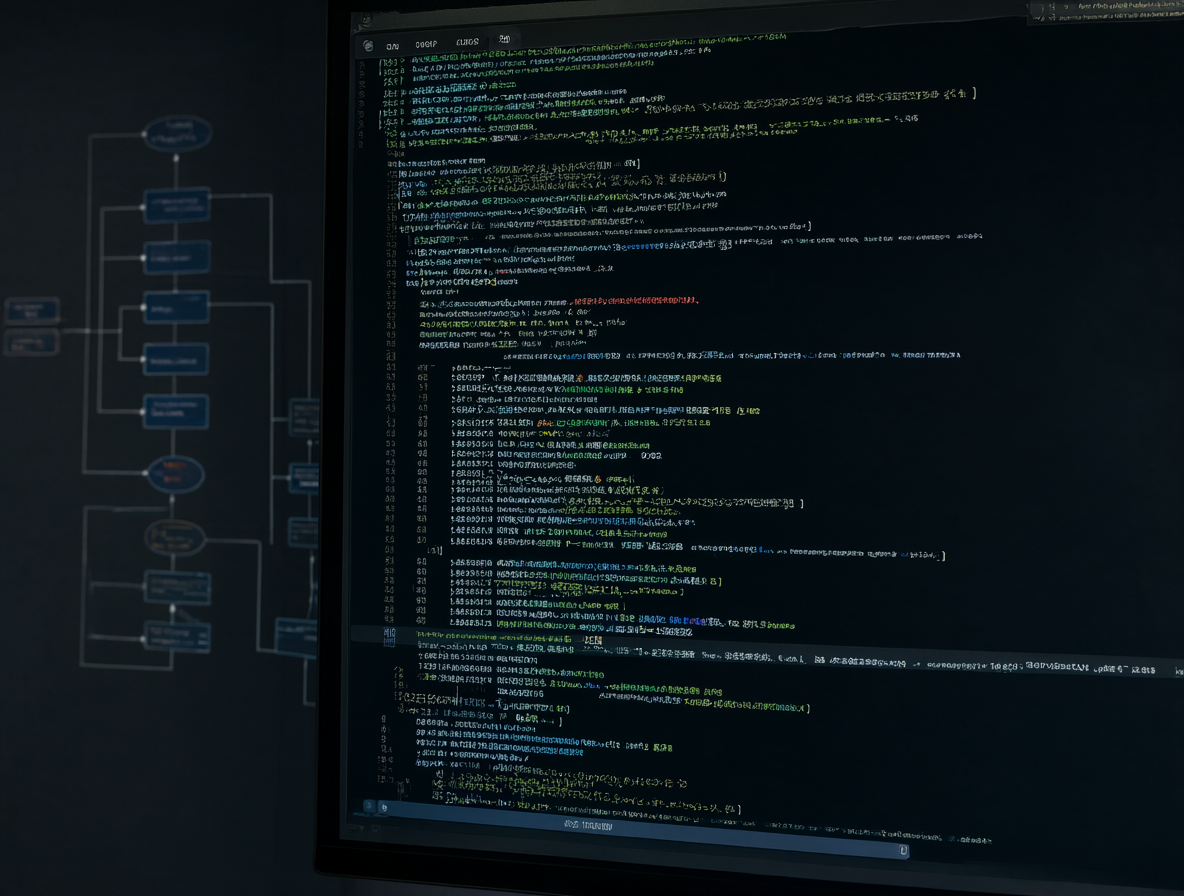Image resolution: width=1184 pixels, height=896 pixels.
Task: Open the first tab next to the app logo
Action: [393, 46]
